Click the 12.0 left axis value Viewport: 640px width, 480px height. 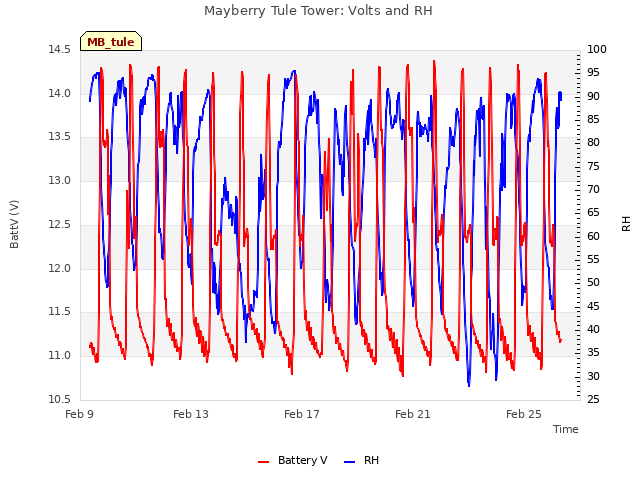[59, 269]
